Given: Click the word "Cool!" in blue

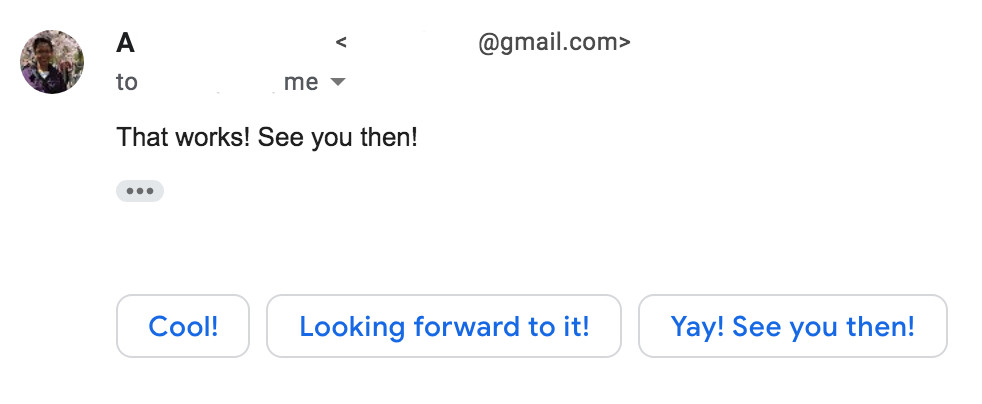Looking at the screenshot, I should pyautogui.click(x=183, y=326).
